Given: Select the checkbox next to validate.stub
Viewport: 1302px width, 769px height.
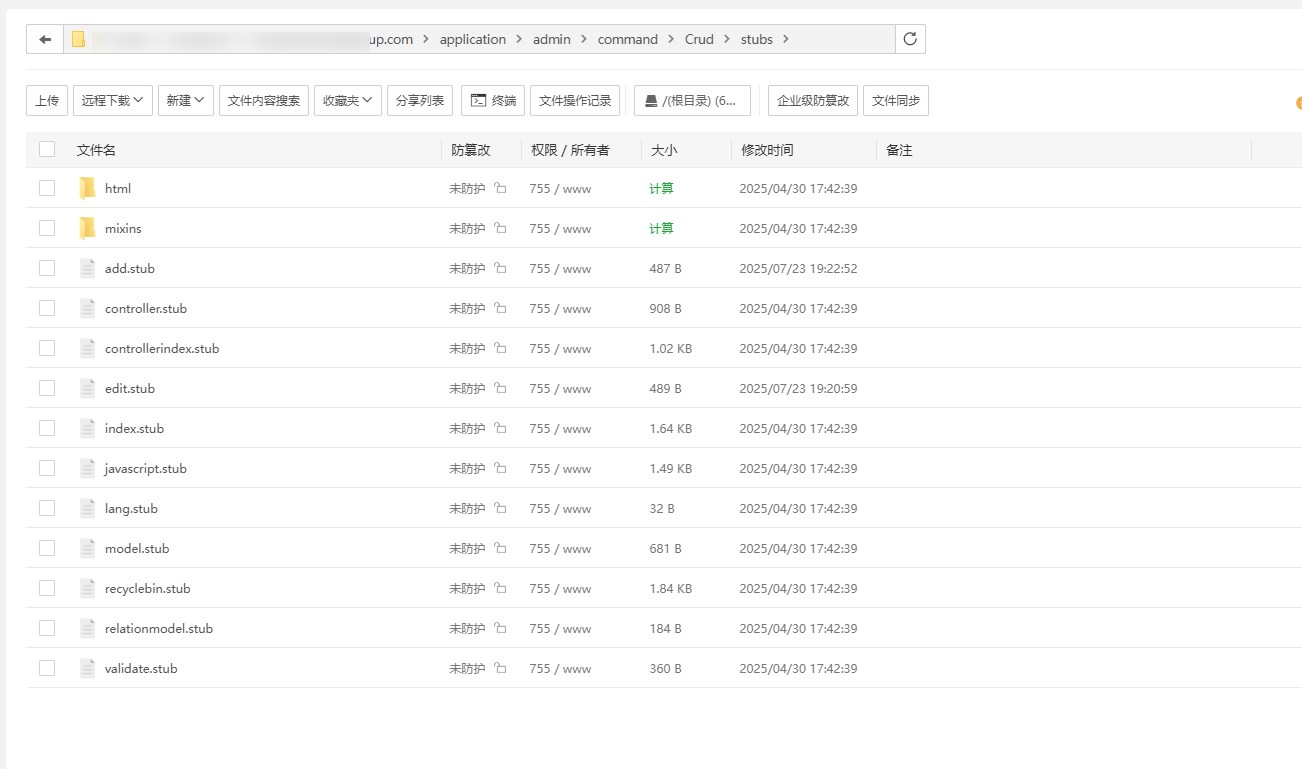Looking at the screenshot, I should coord(47,668).
